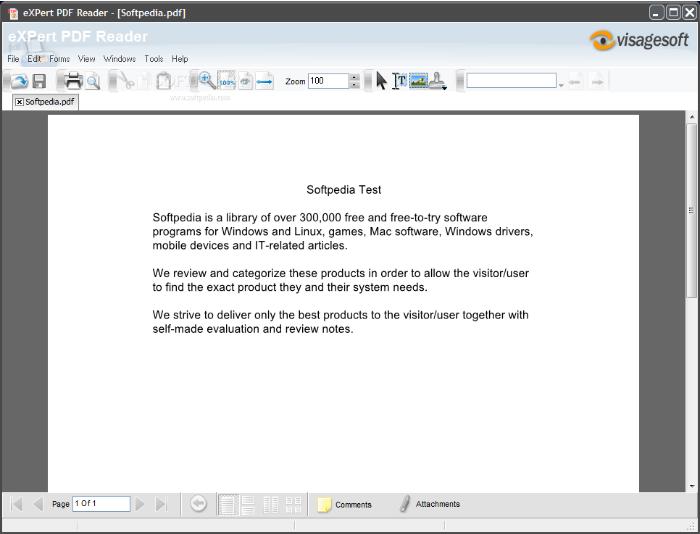Minimize the eXPert PDF Reader window

[656, 13]
